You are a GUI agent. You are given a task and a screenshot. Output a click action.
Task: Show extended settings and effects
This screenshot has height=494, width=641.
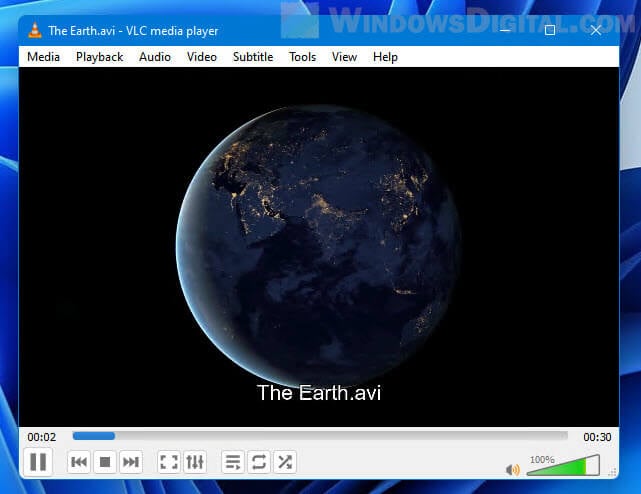(x=195, y=462)
